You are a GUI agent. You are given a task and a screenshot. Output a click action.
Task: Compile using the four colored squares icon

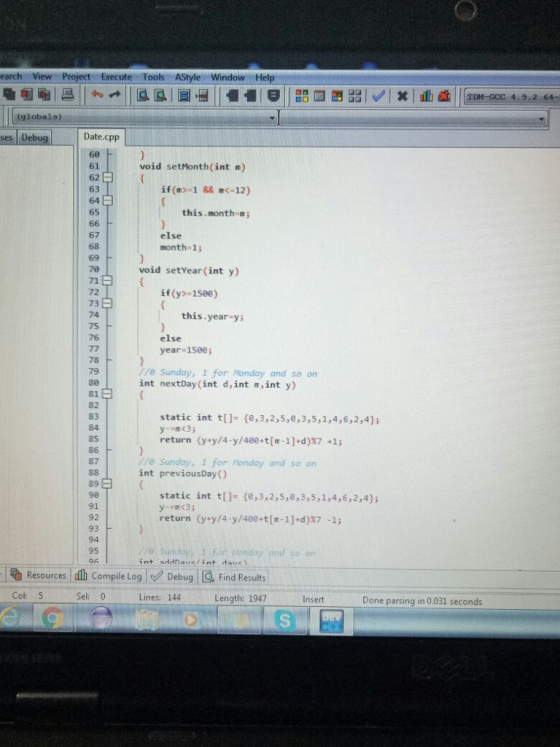[302, 96]
